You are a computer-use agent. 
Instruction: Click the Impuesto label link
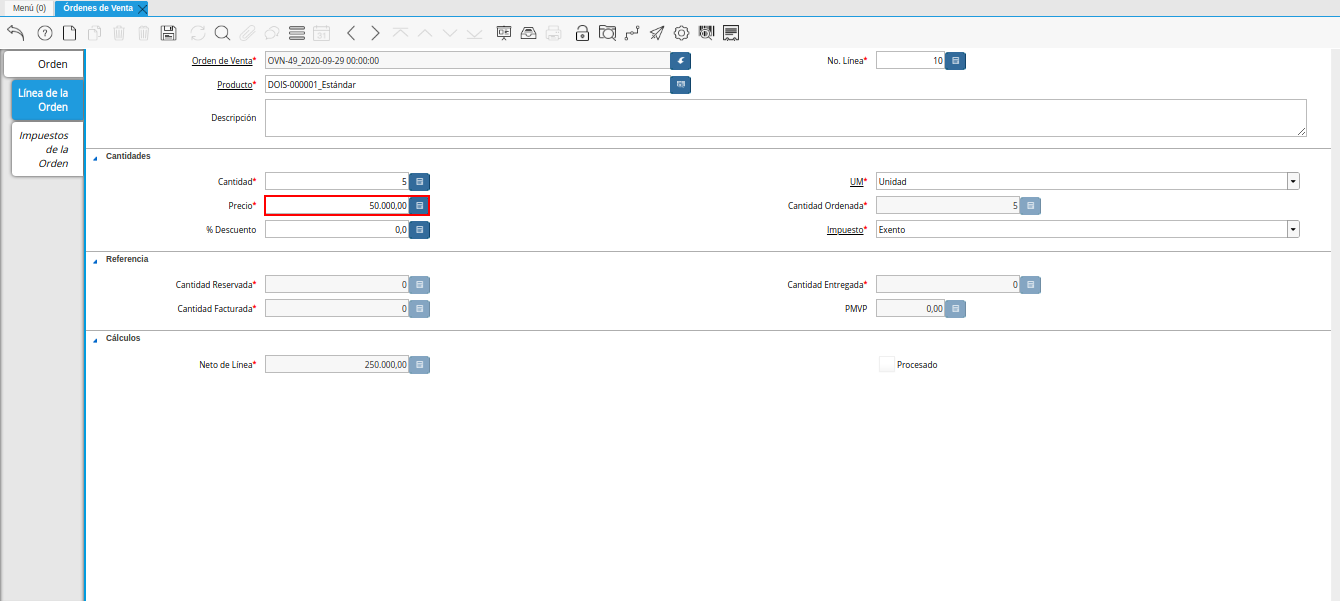pyautogui.click(x=845, y=229)
